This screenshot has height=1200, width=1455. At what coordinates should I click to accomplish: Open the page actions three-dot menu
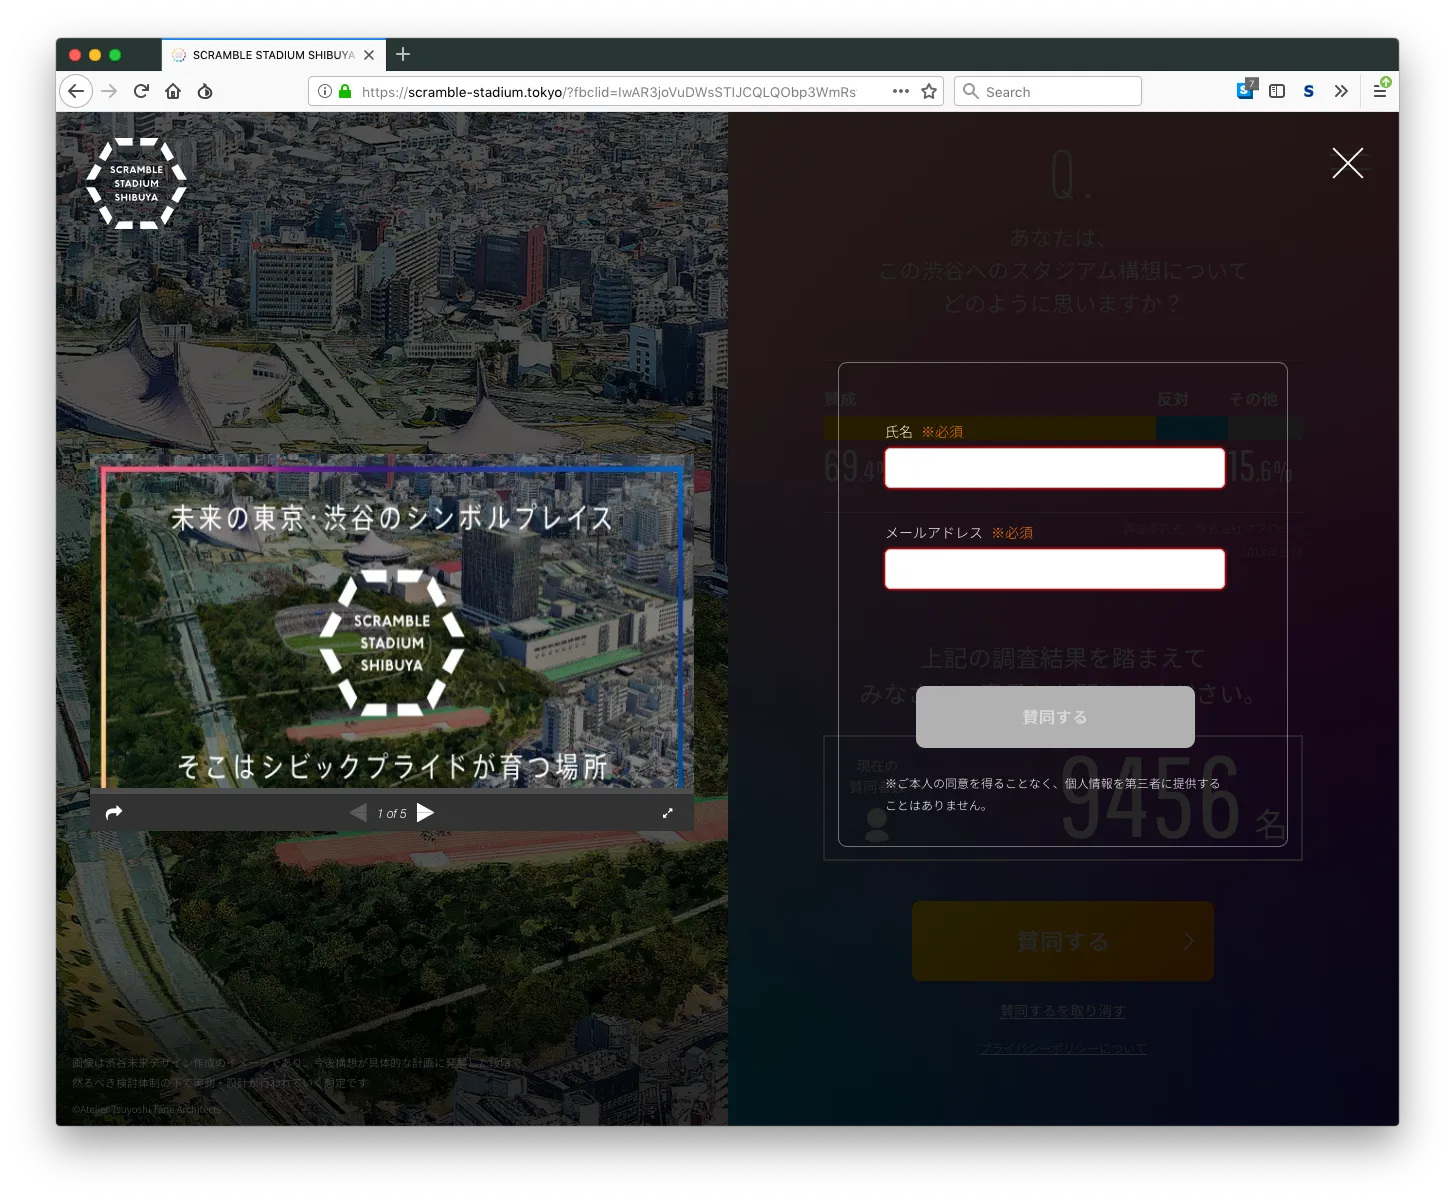(x=900, y=91)
